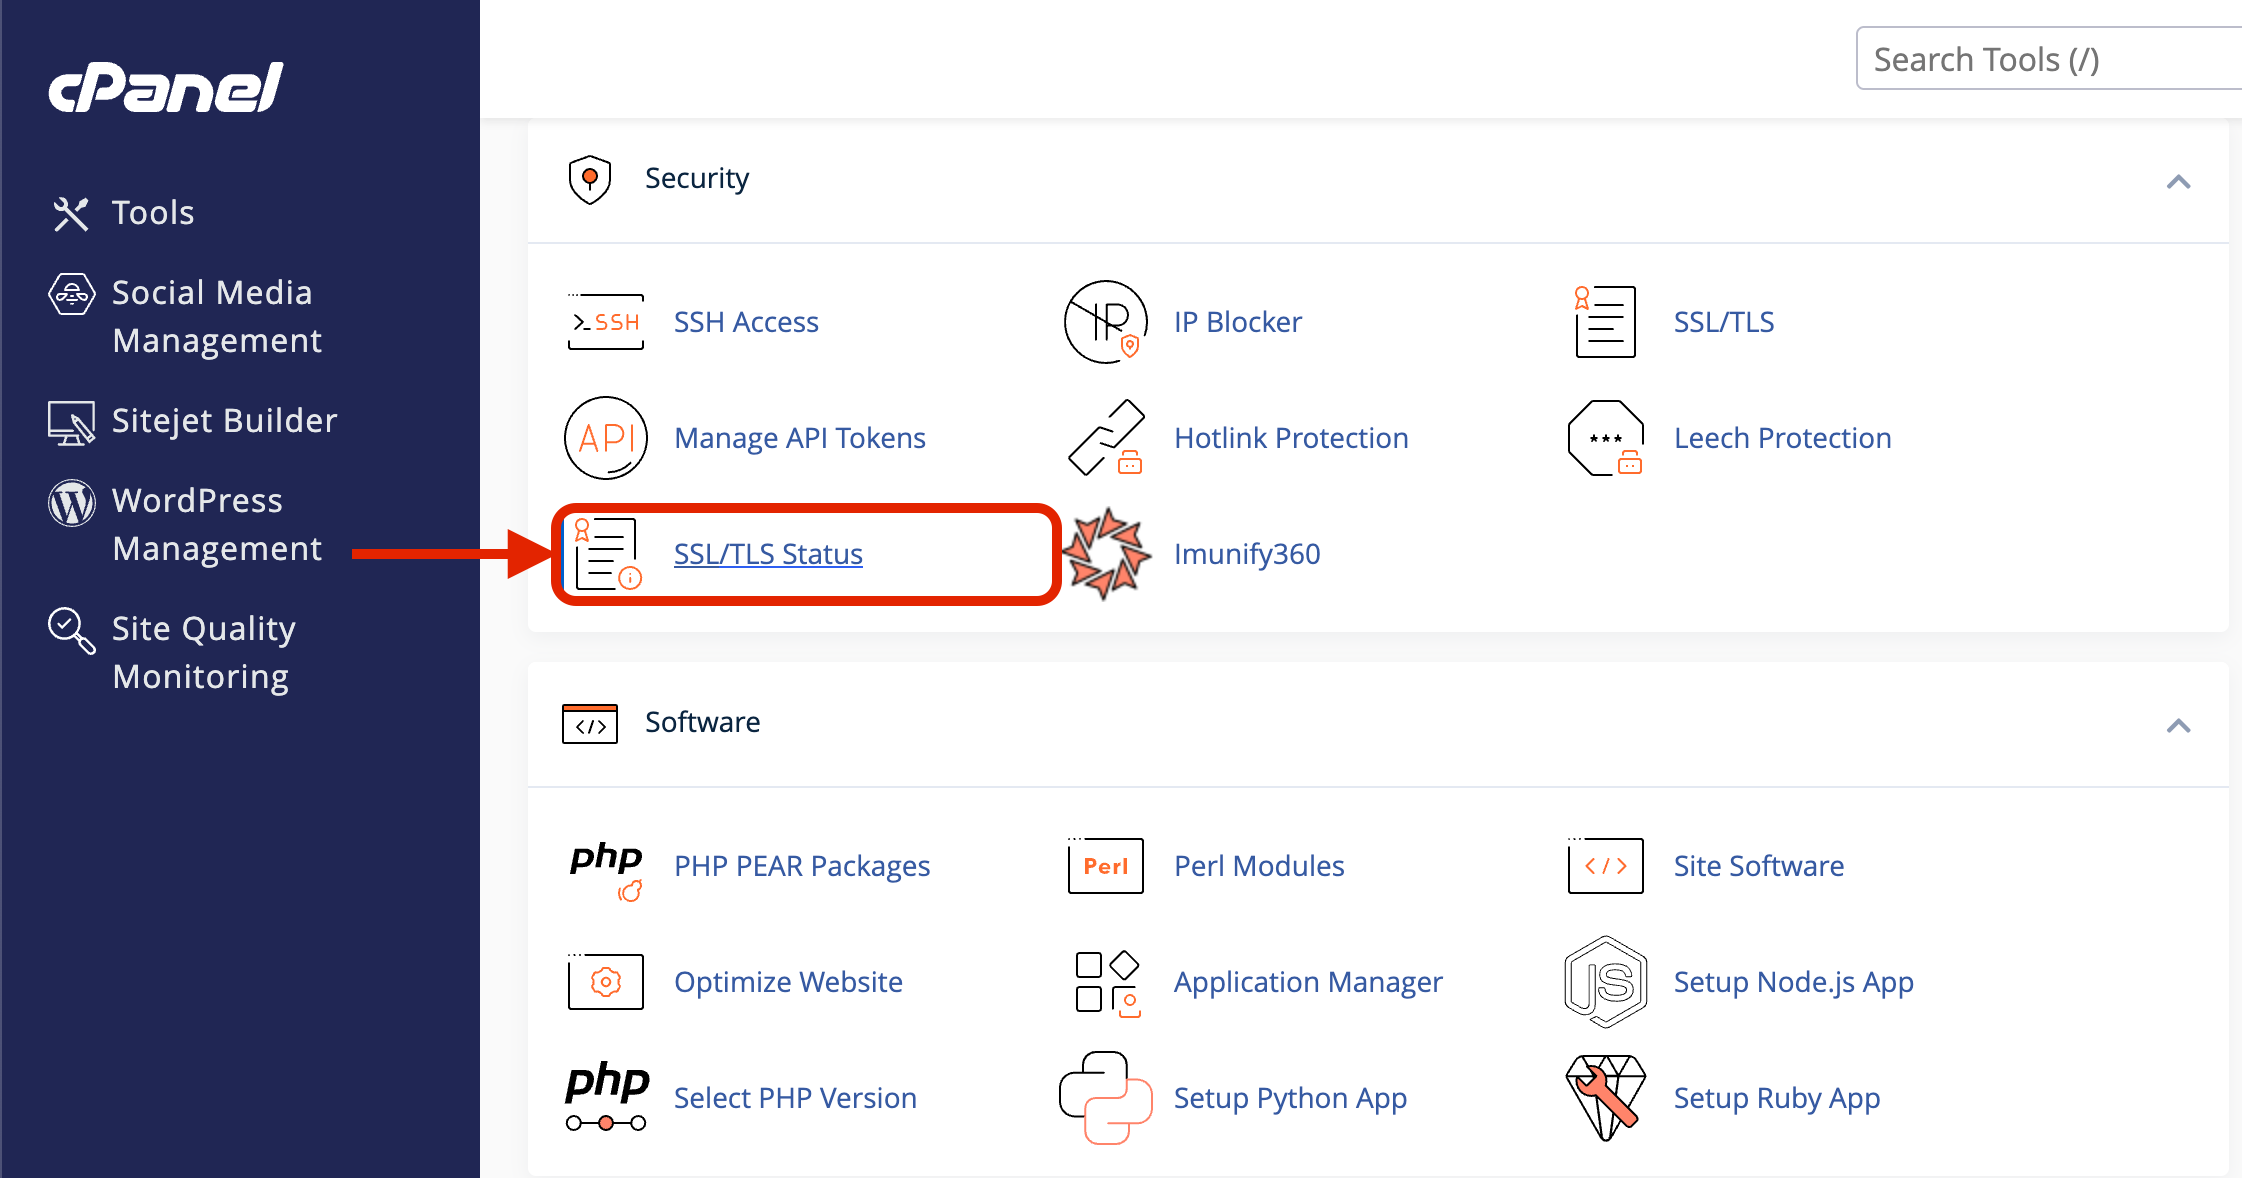Screen dimensions: 2242x1178
Task: Click the IP Blocker icon
Action: [x=1105, y=322]
